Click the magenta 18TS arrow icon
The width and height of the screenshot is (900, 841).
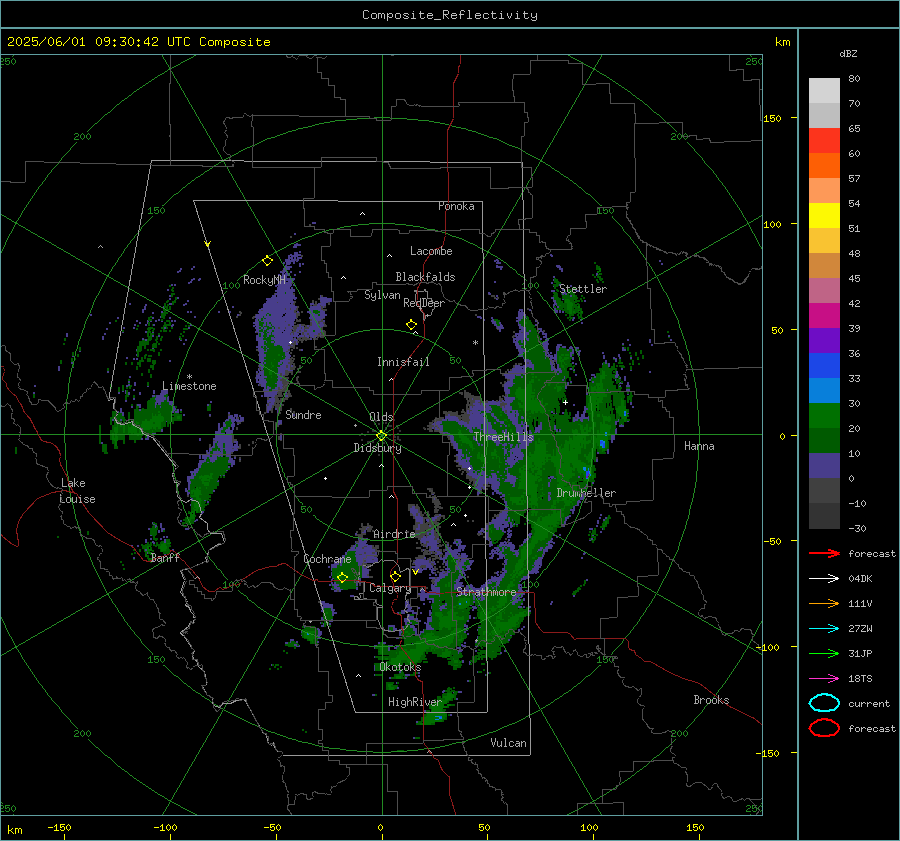(x=824, y=679)
